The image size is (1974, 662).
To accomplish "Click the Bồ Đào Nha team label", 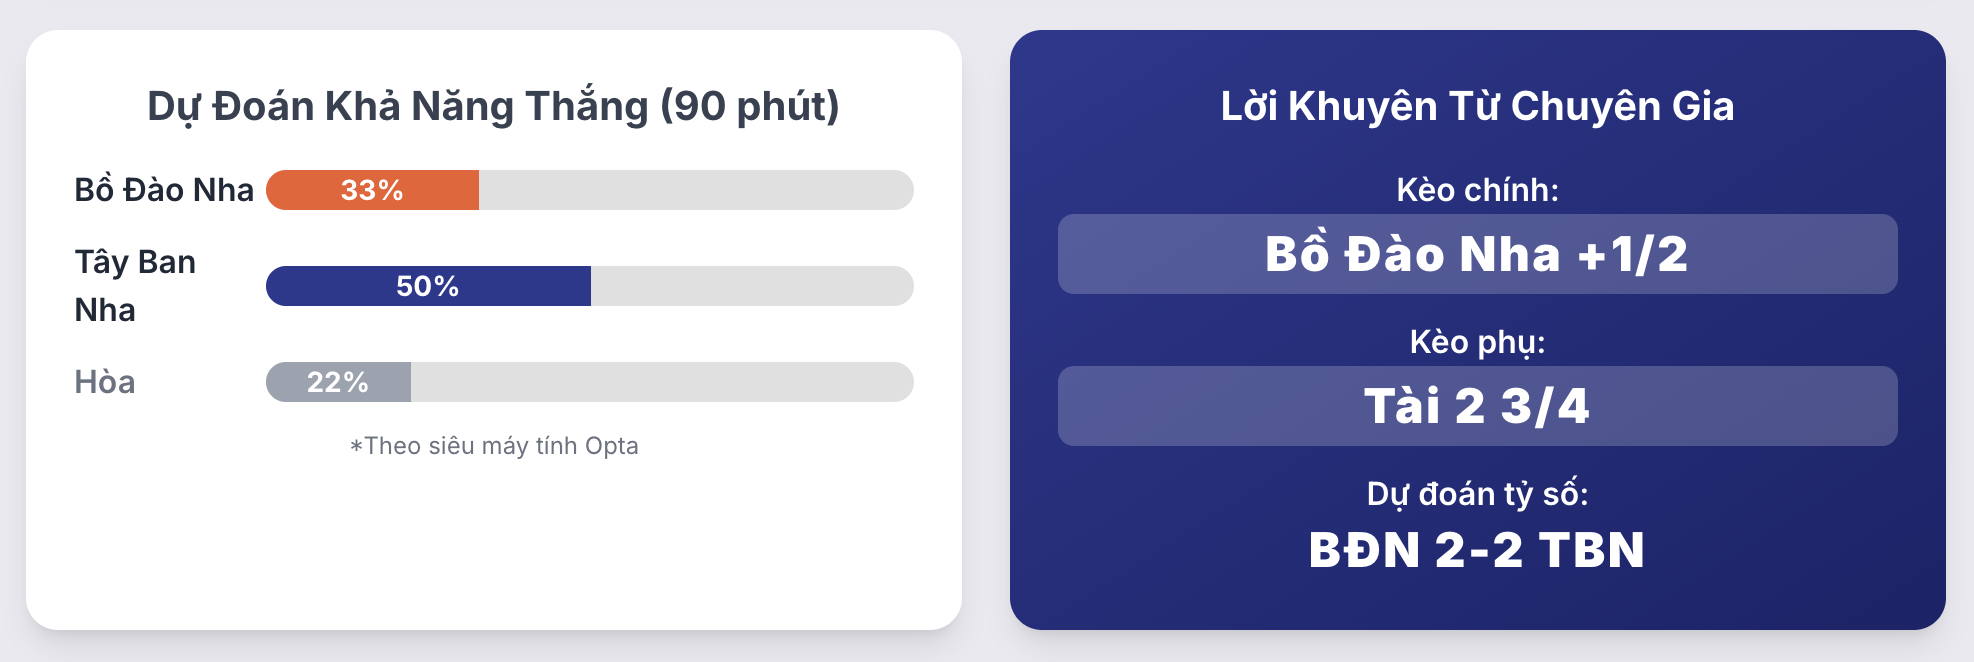I will pos(164,190).
